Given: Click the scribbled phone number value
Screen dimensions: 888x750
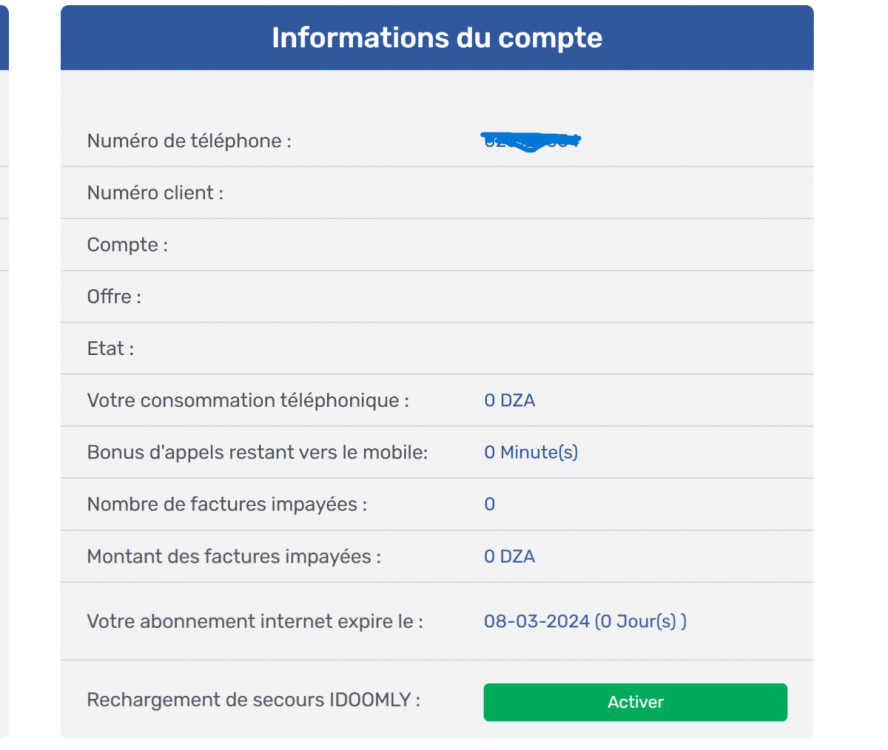Looking at the screenshot, I should tap(531, 140).
